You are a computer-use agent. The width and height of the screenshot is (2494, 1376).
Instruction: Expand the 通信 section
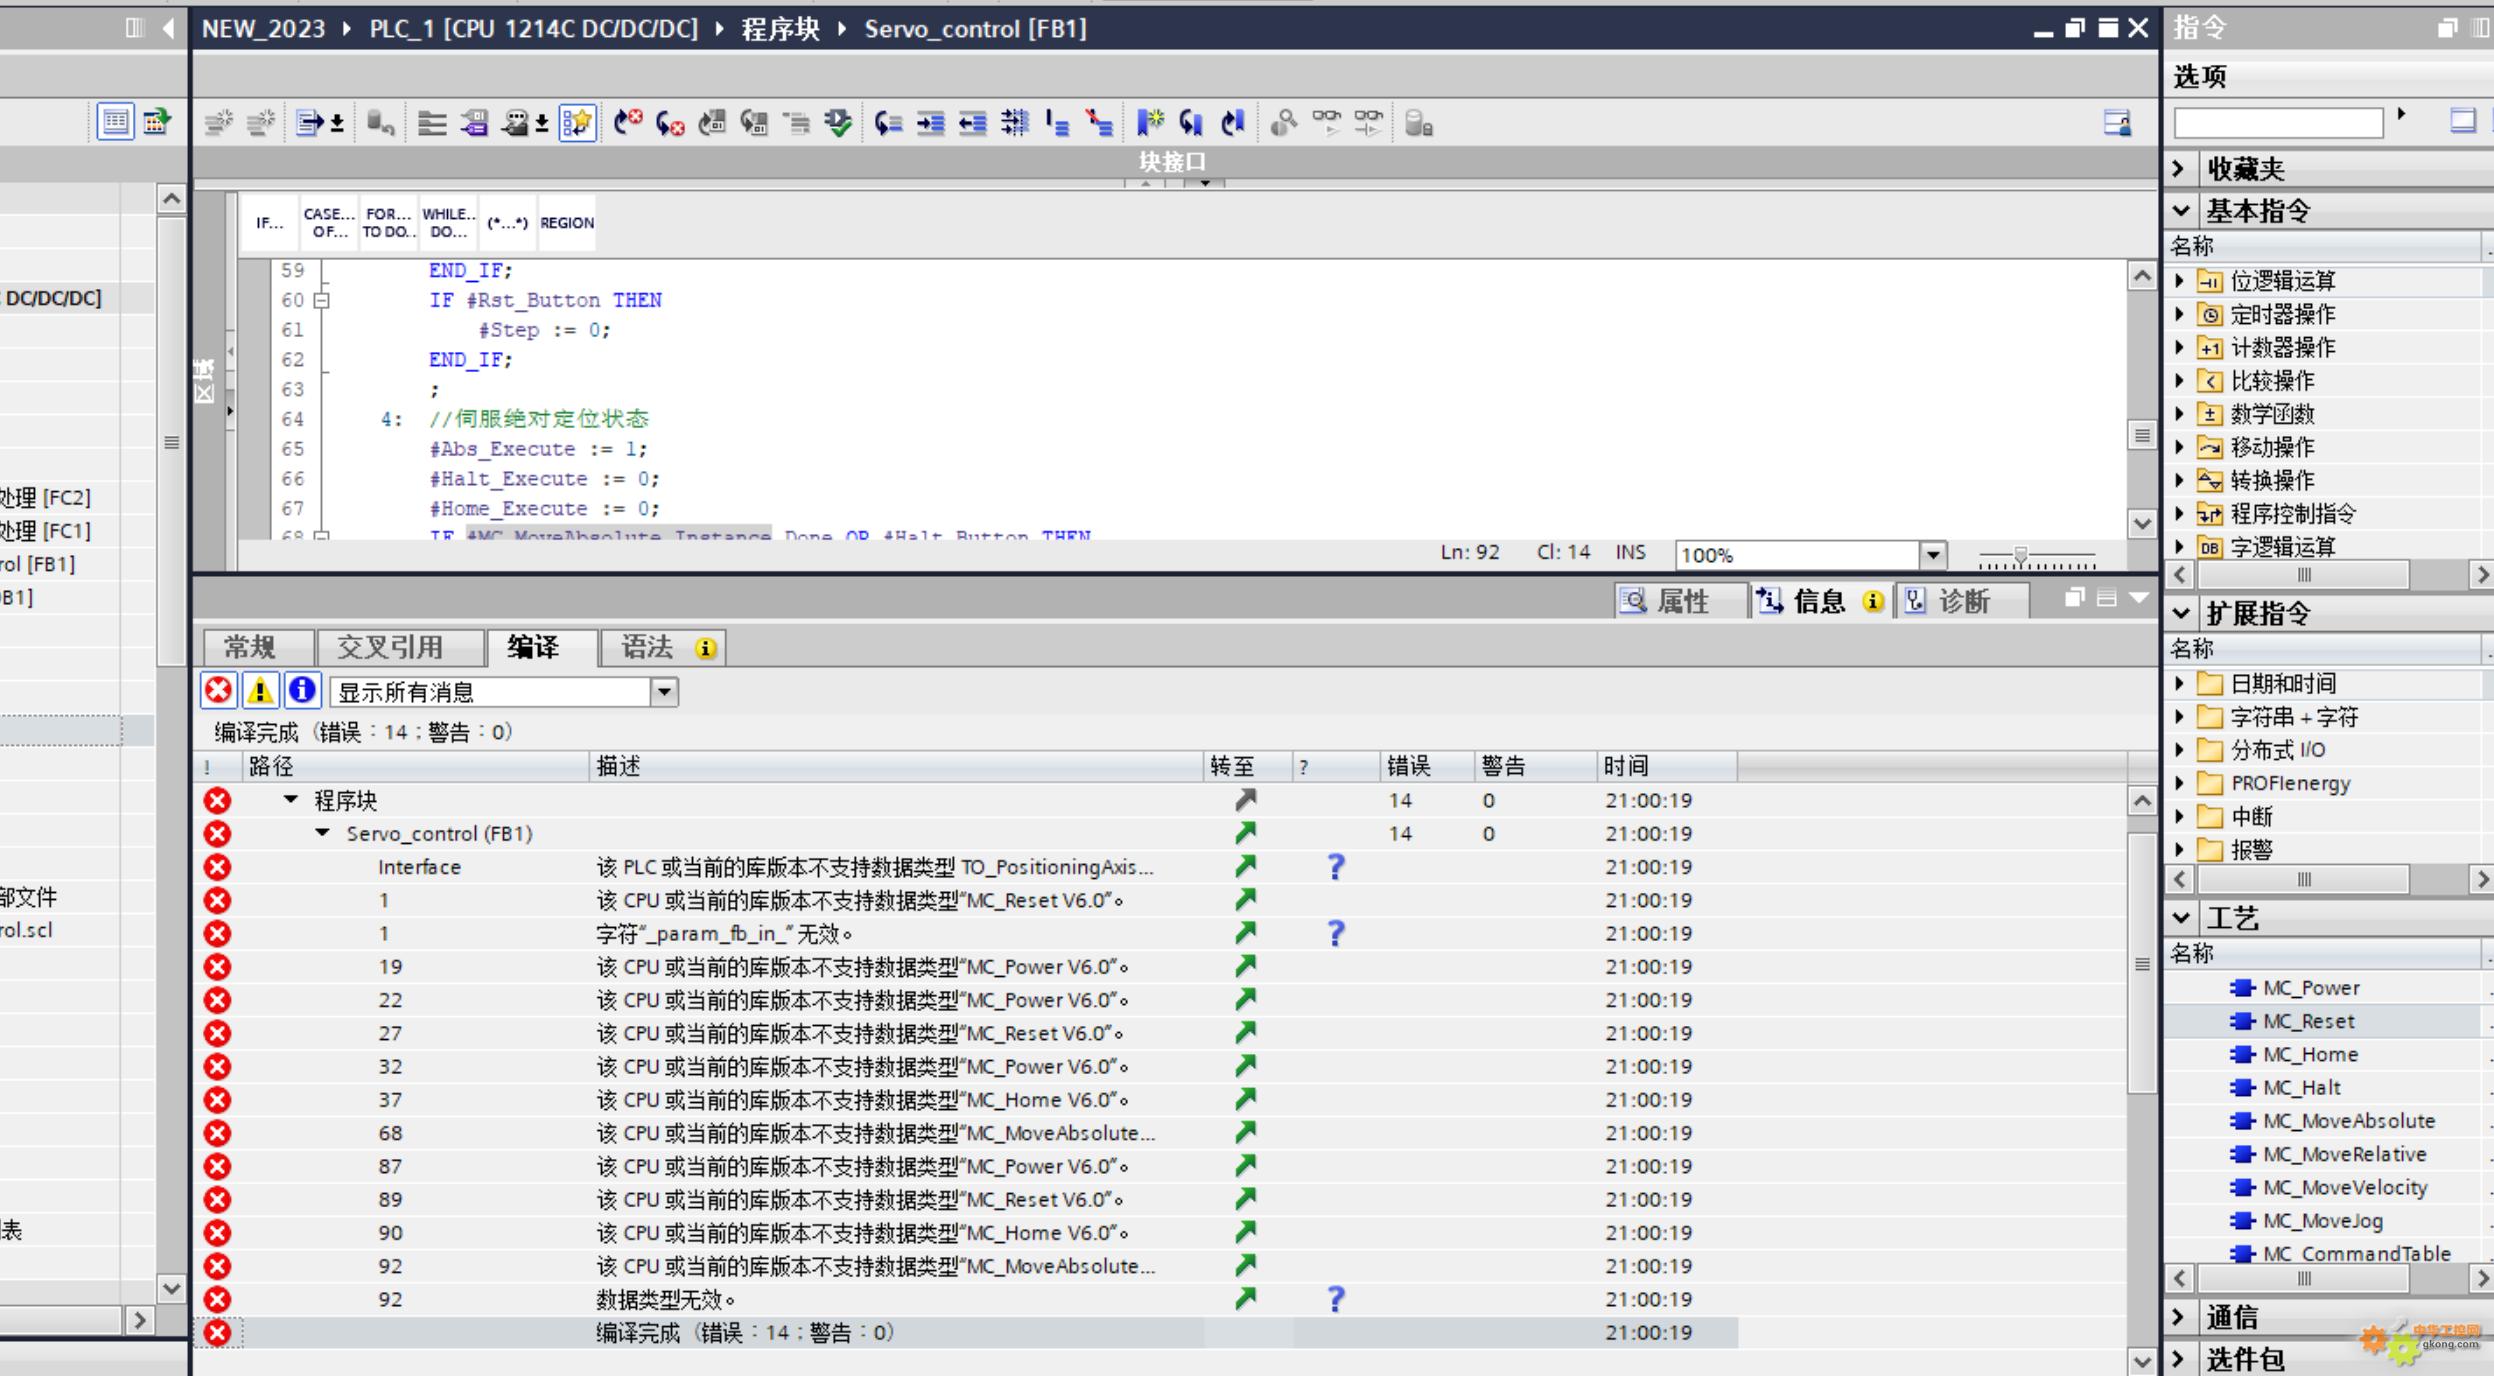point(2180,1317)
